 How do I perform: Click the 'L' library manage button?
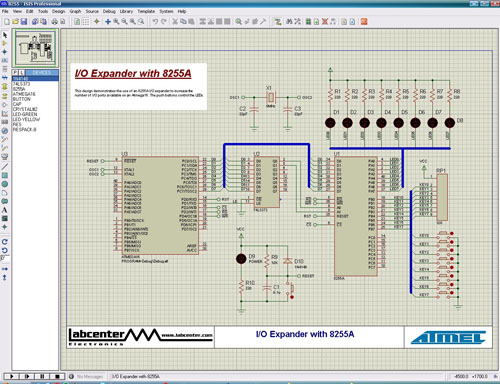[x=21, y=72]
